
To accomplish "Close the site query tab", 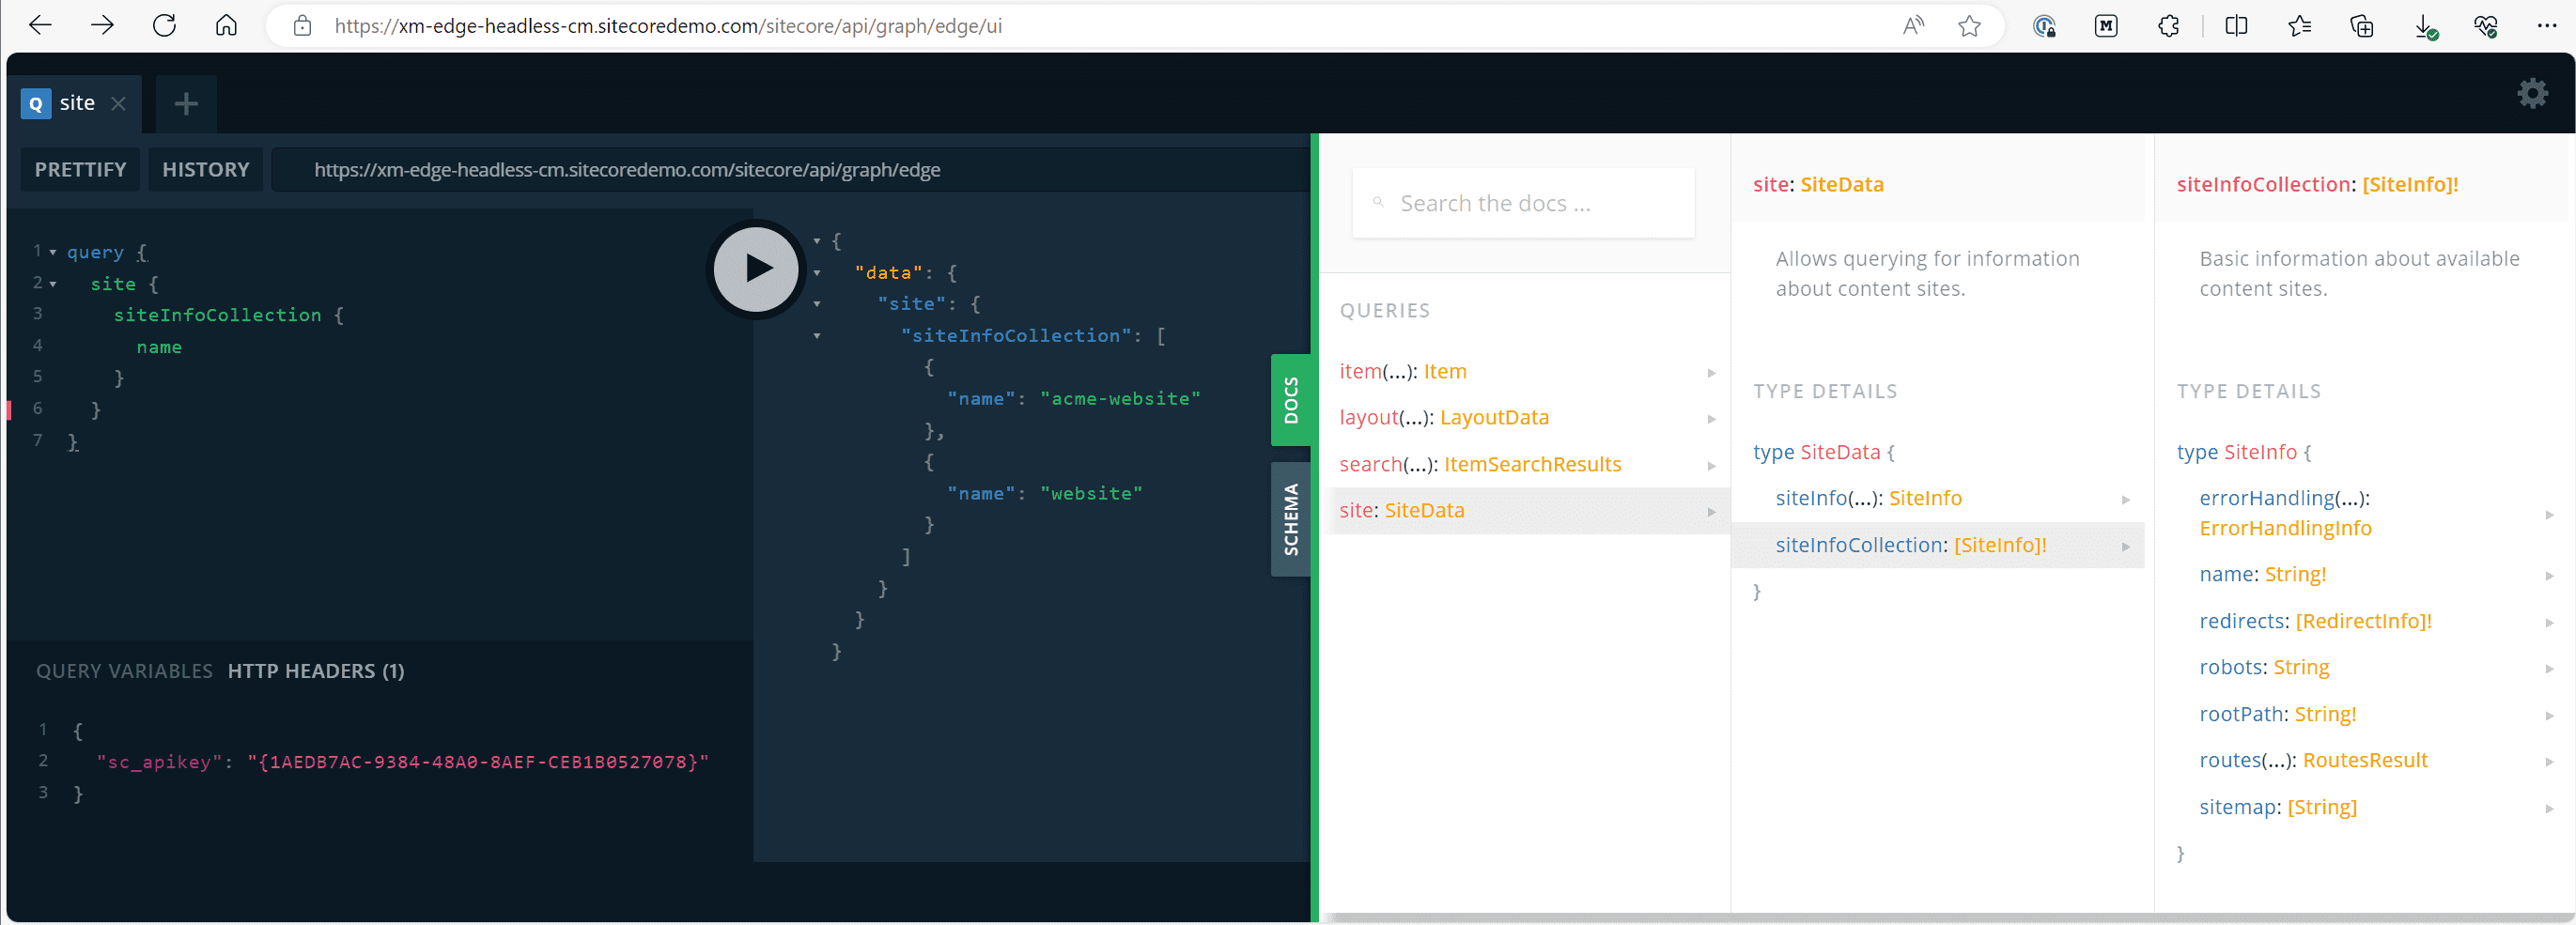I will (119, 104).
